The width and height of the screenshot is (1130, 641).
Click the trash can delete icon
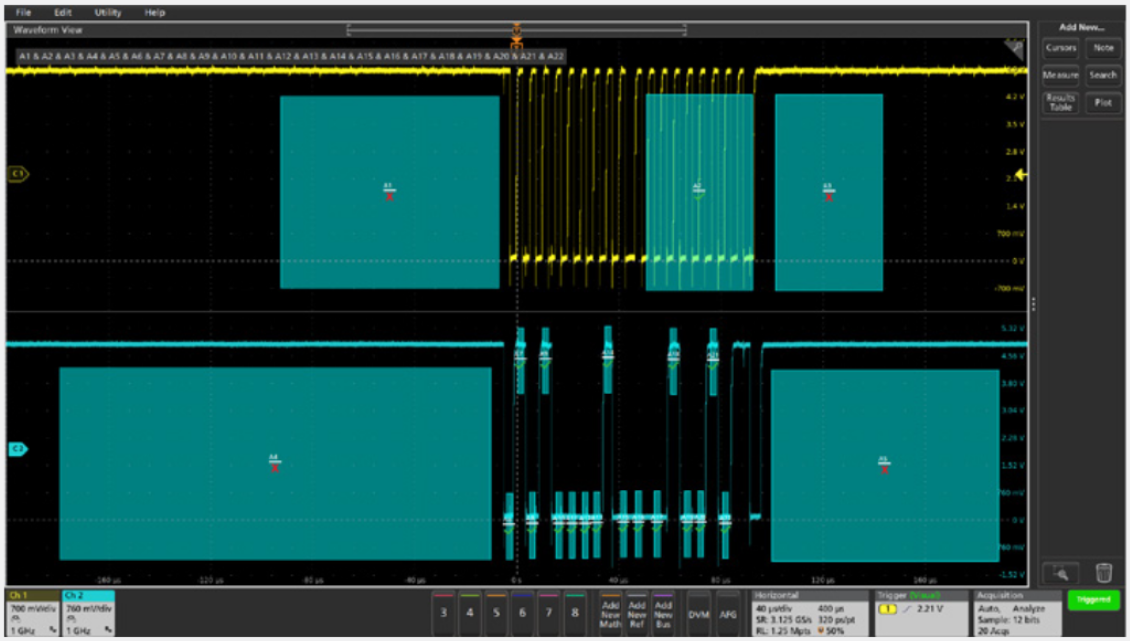[x=1103, y=573]
